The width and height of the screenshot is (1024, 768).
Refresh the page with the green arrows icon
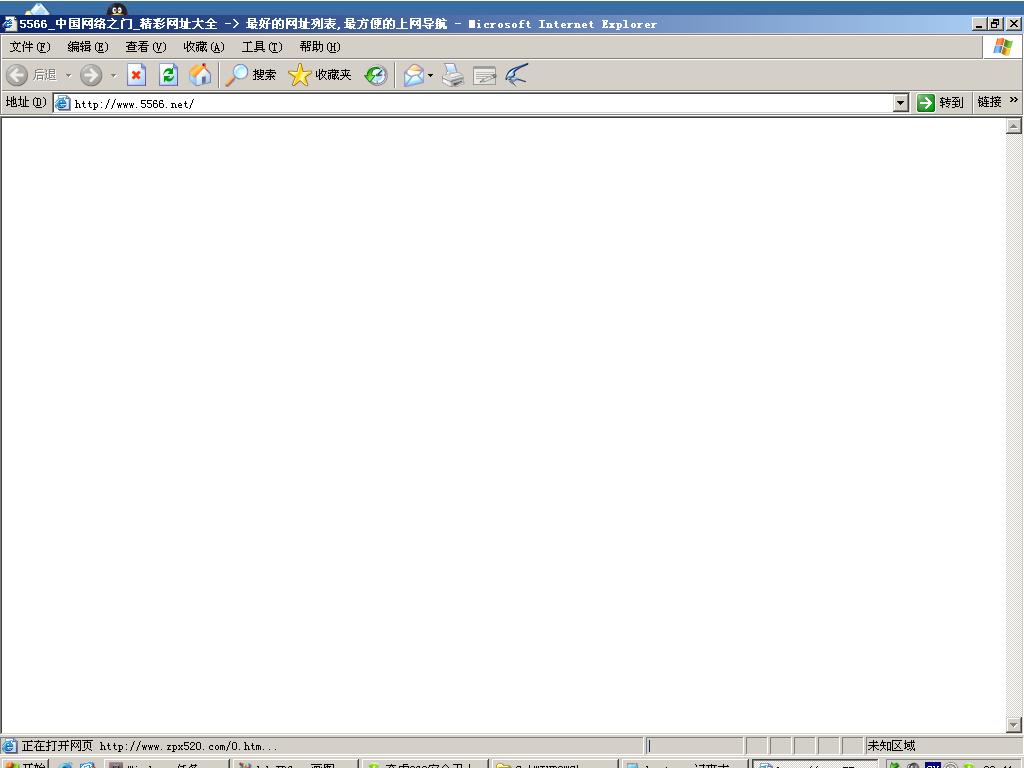[x=168, y=75]
